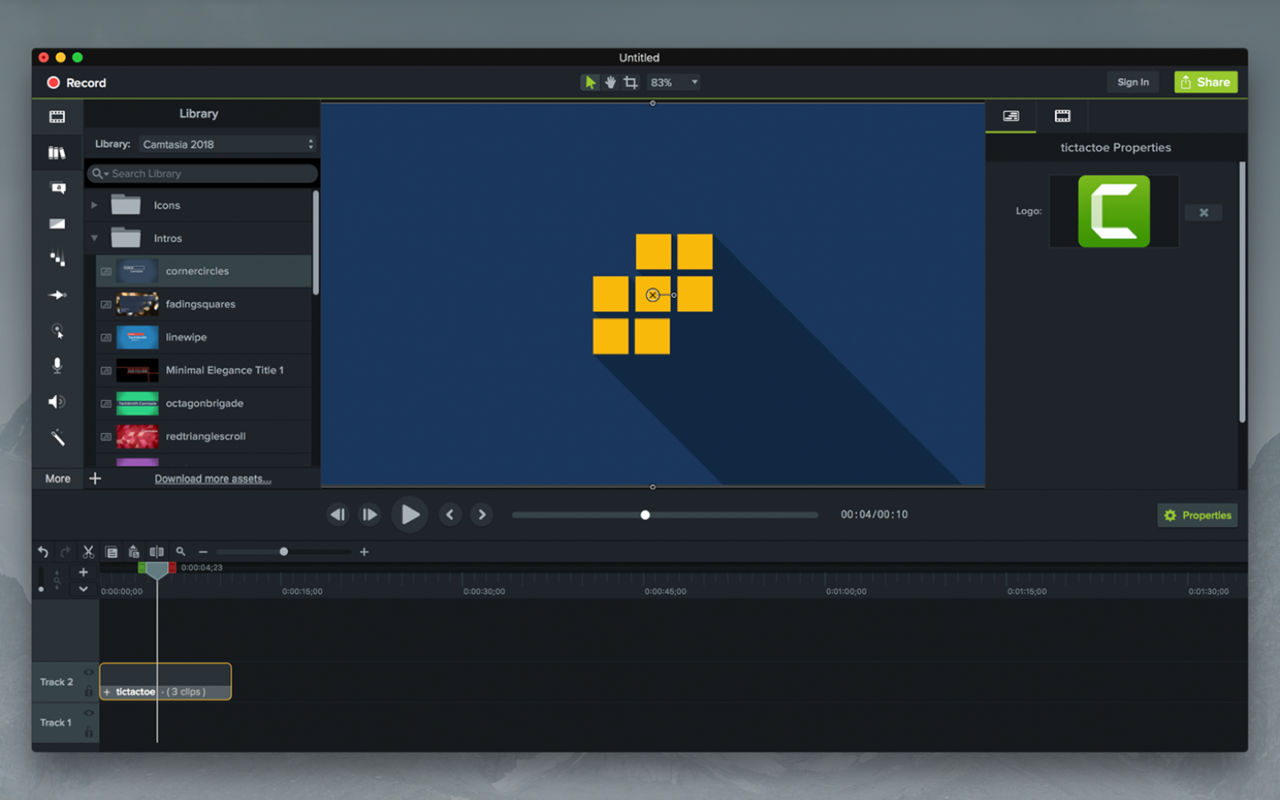Switch to visual properties tab
Viewport: 1280px width, 800px height.
pyautogui.click(x=1011, y=116)
